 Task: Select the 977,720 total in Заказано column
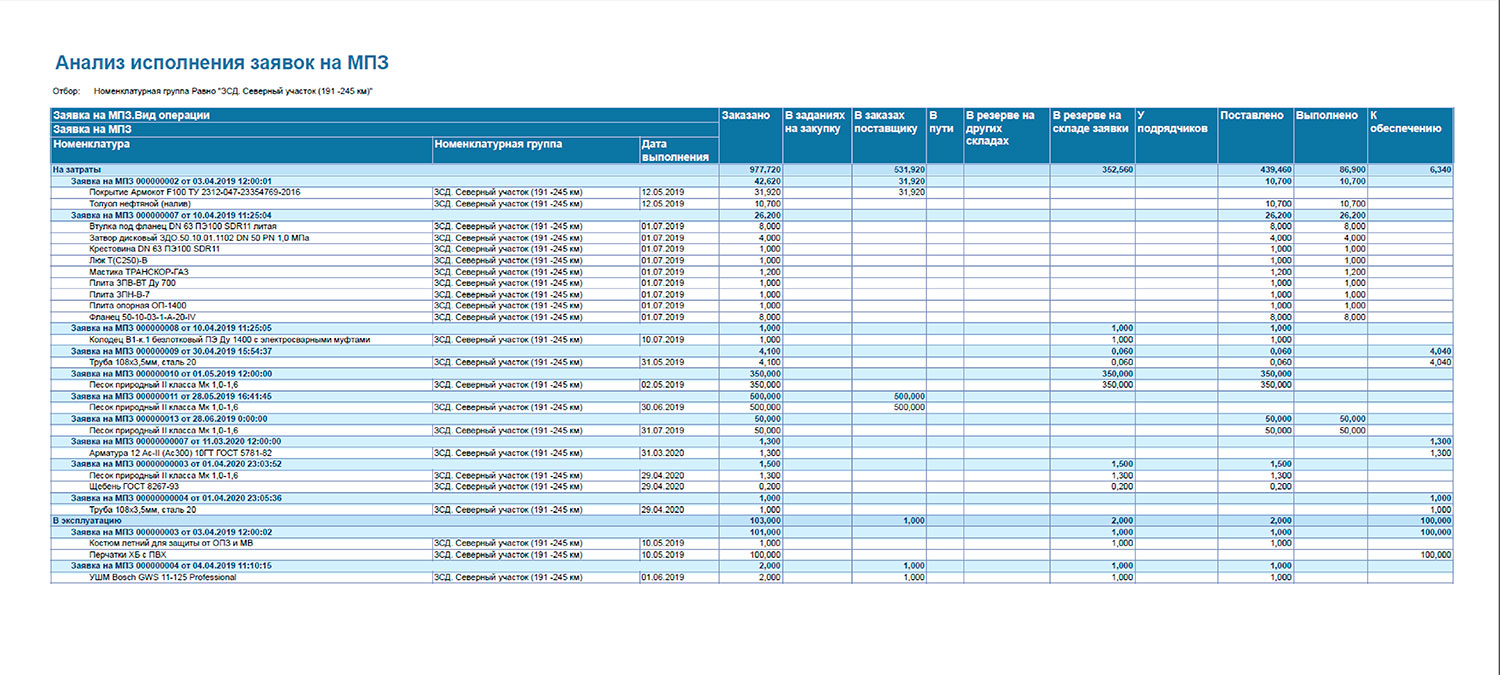tap(764, 170)
